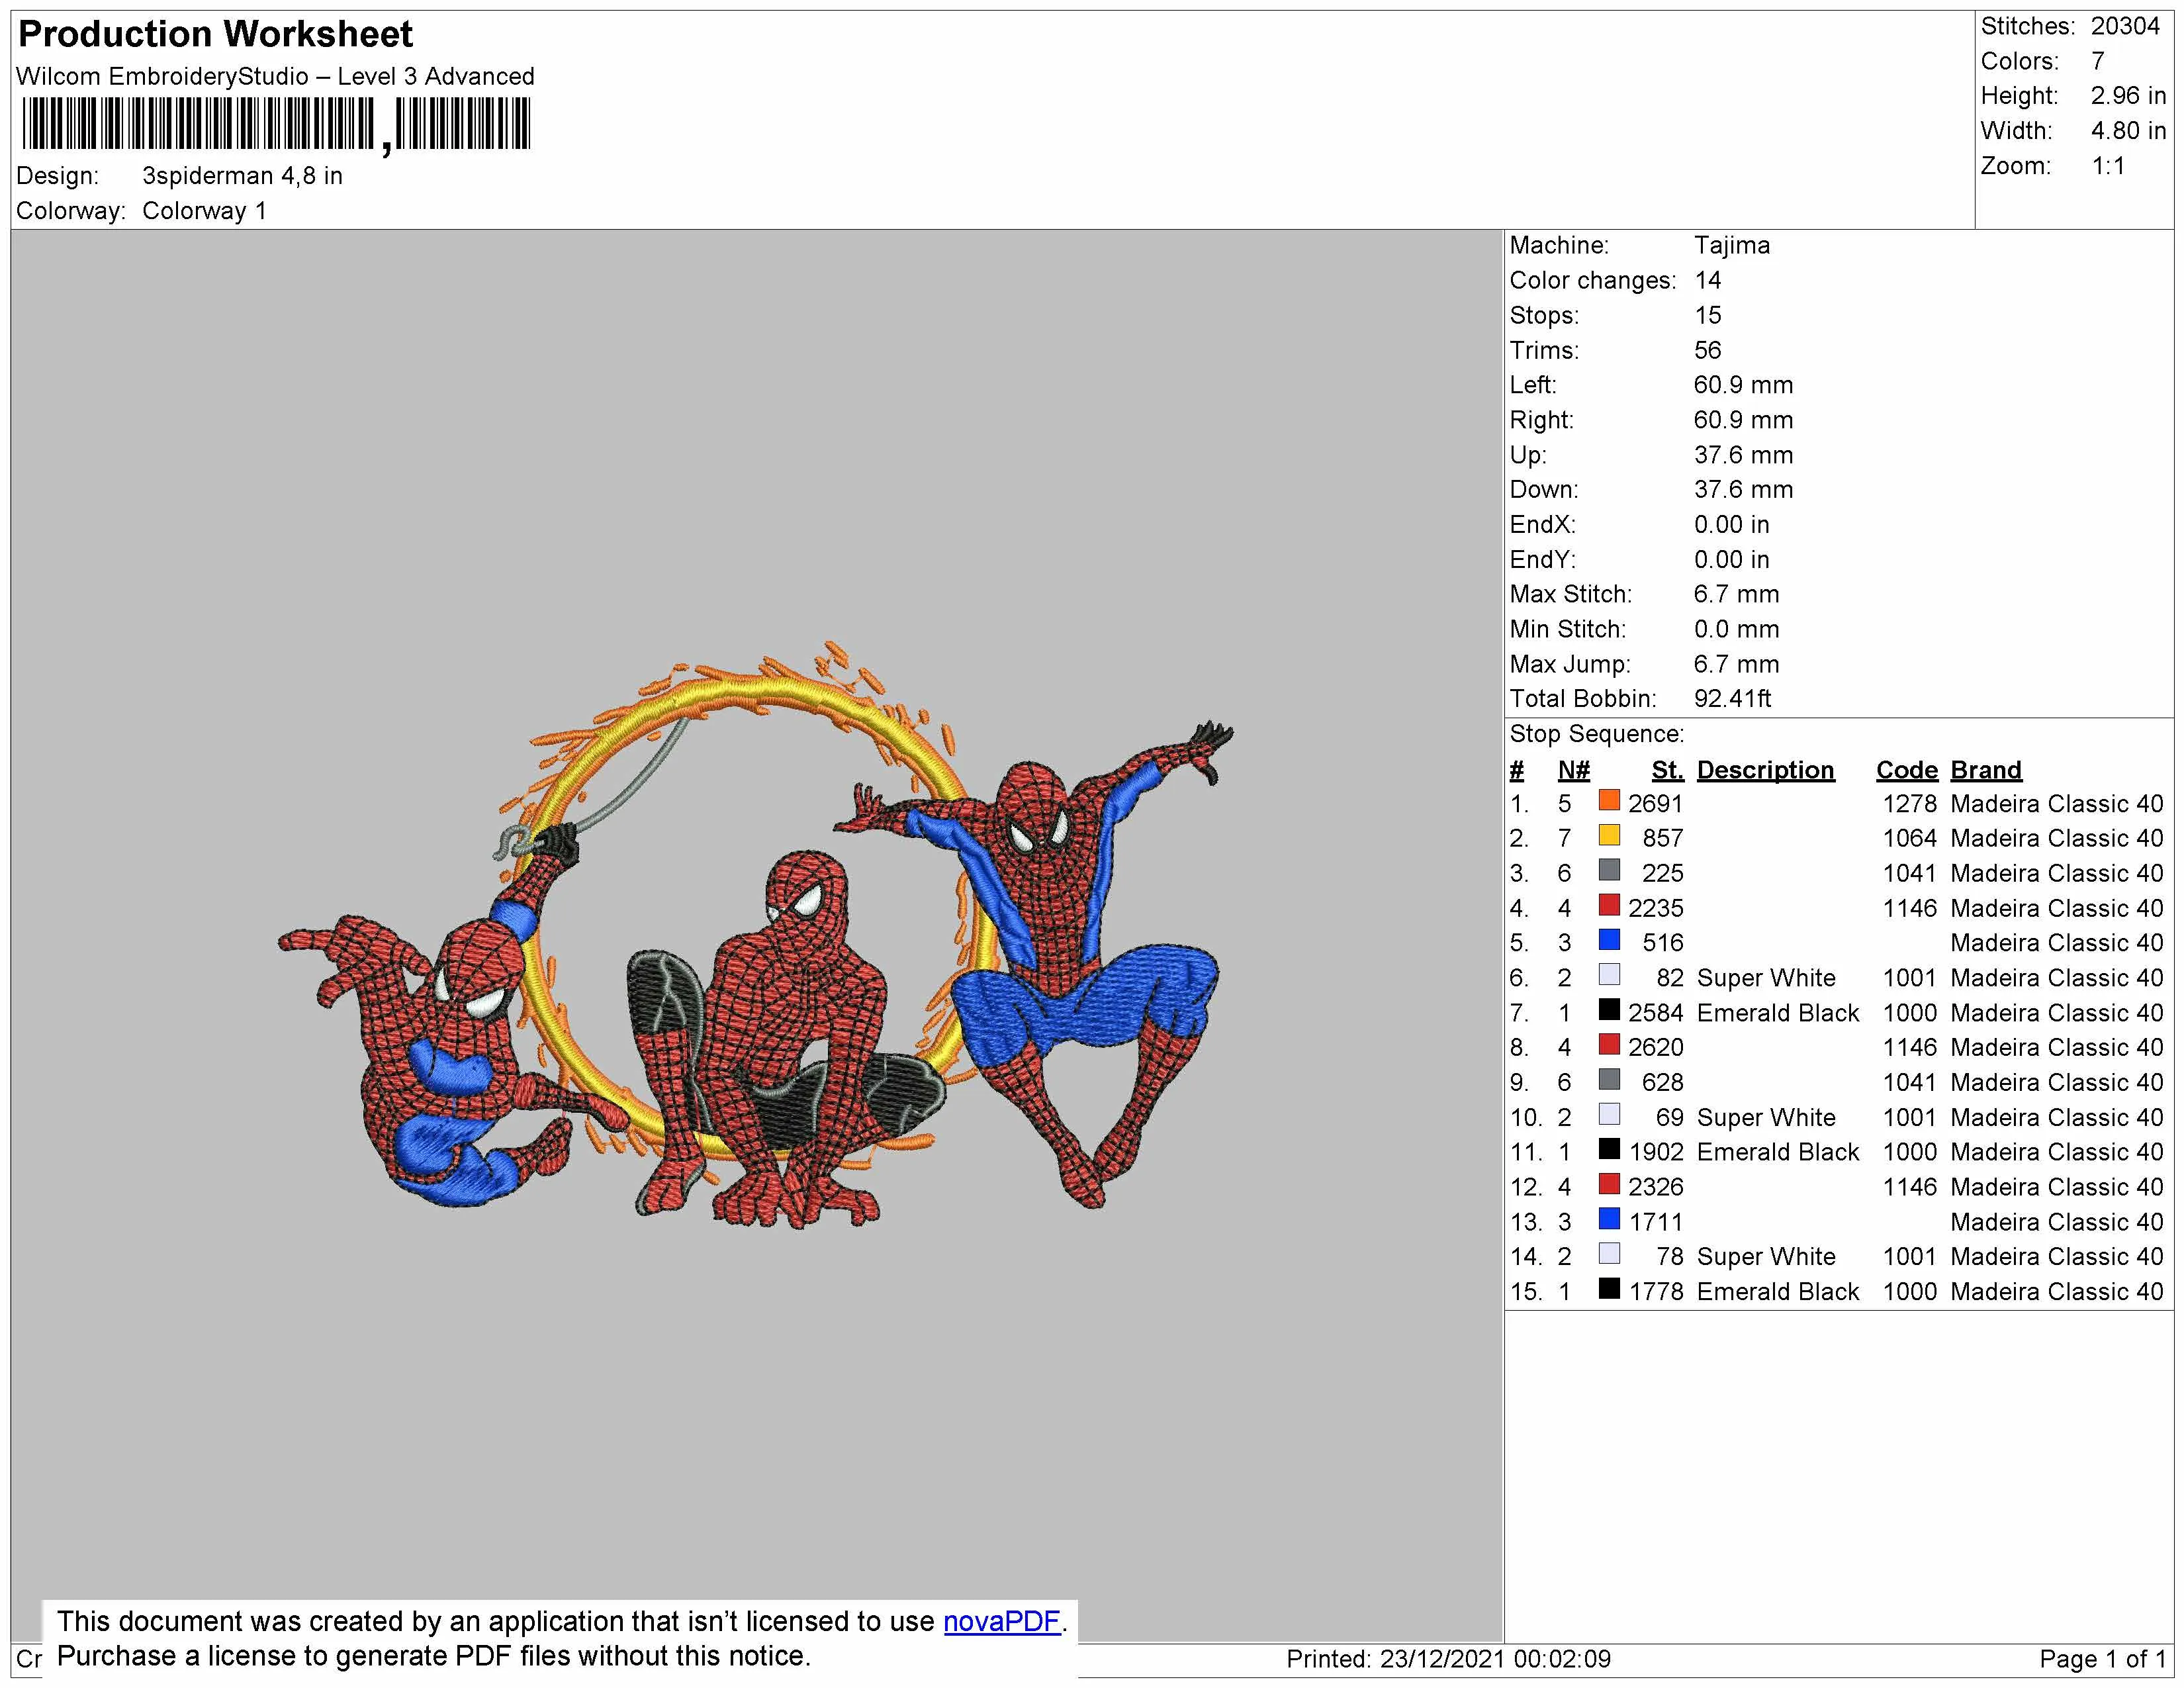Click the "EndX:" label
Viewport: 2184px width, 1688px height.
(x=1542, y=524)
